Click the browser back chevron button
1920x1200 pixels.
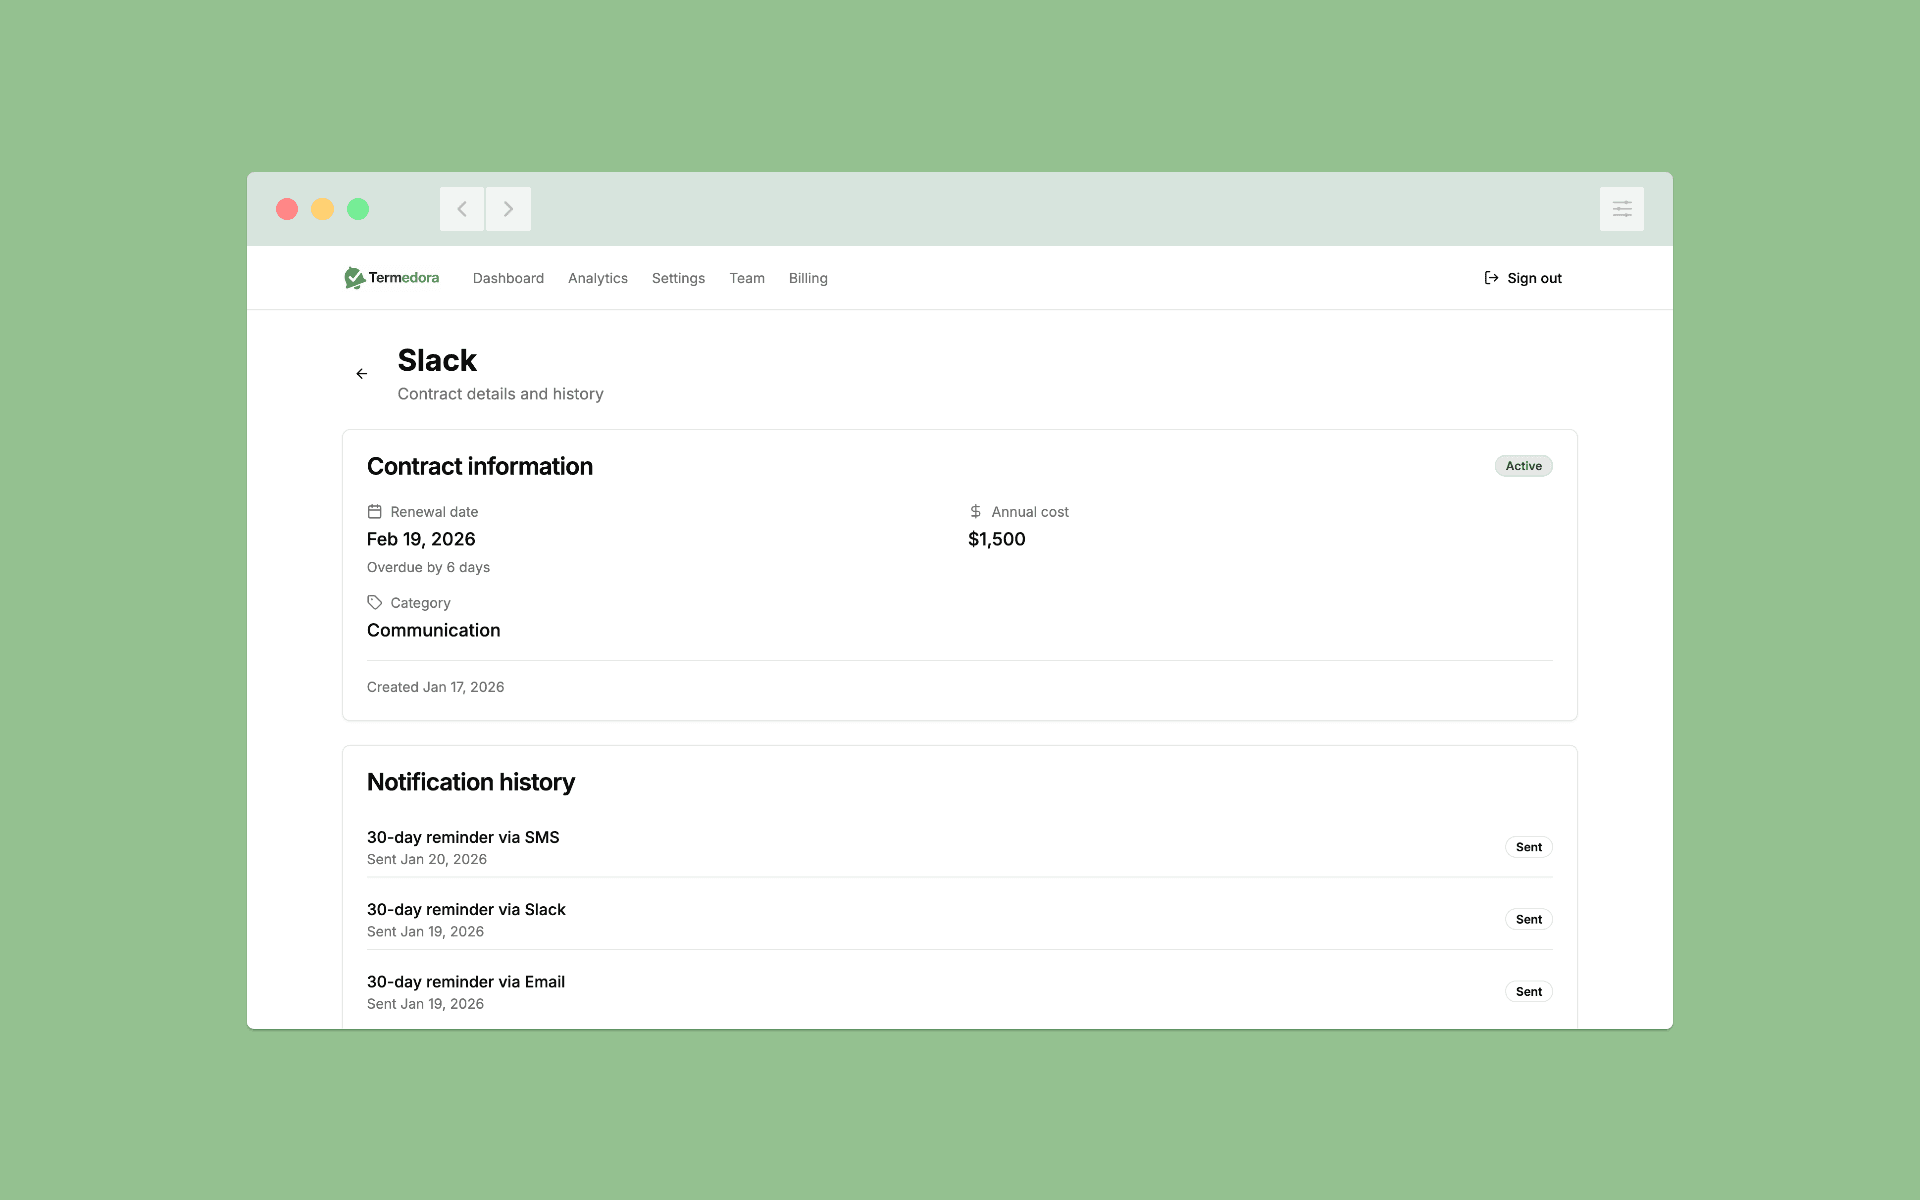(x=462, y=209)
